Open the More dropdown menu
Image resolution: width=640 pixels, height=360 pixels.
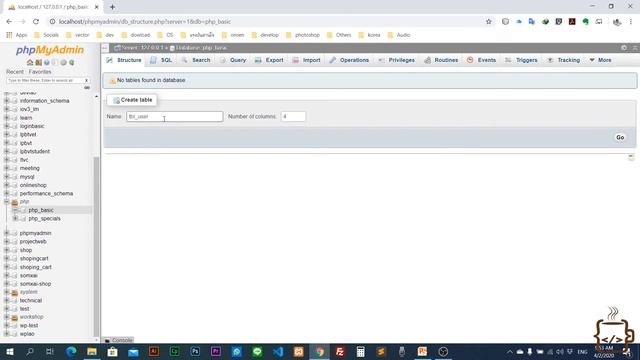coord(600,60)
